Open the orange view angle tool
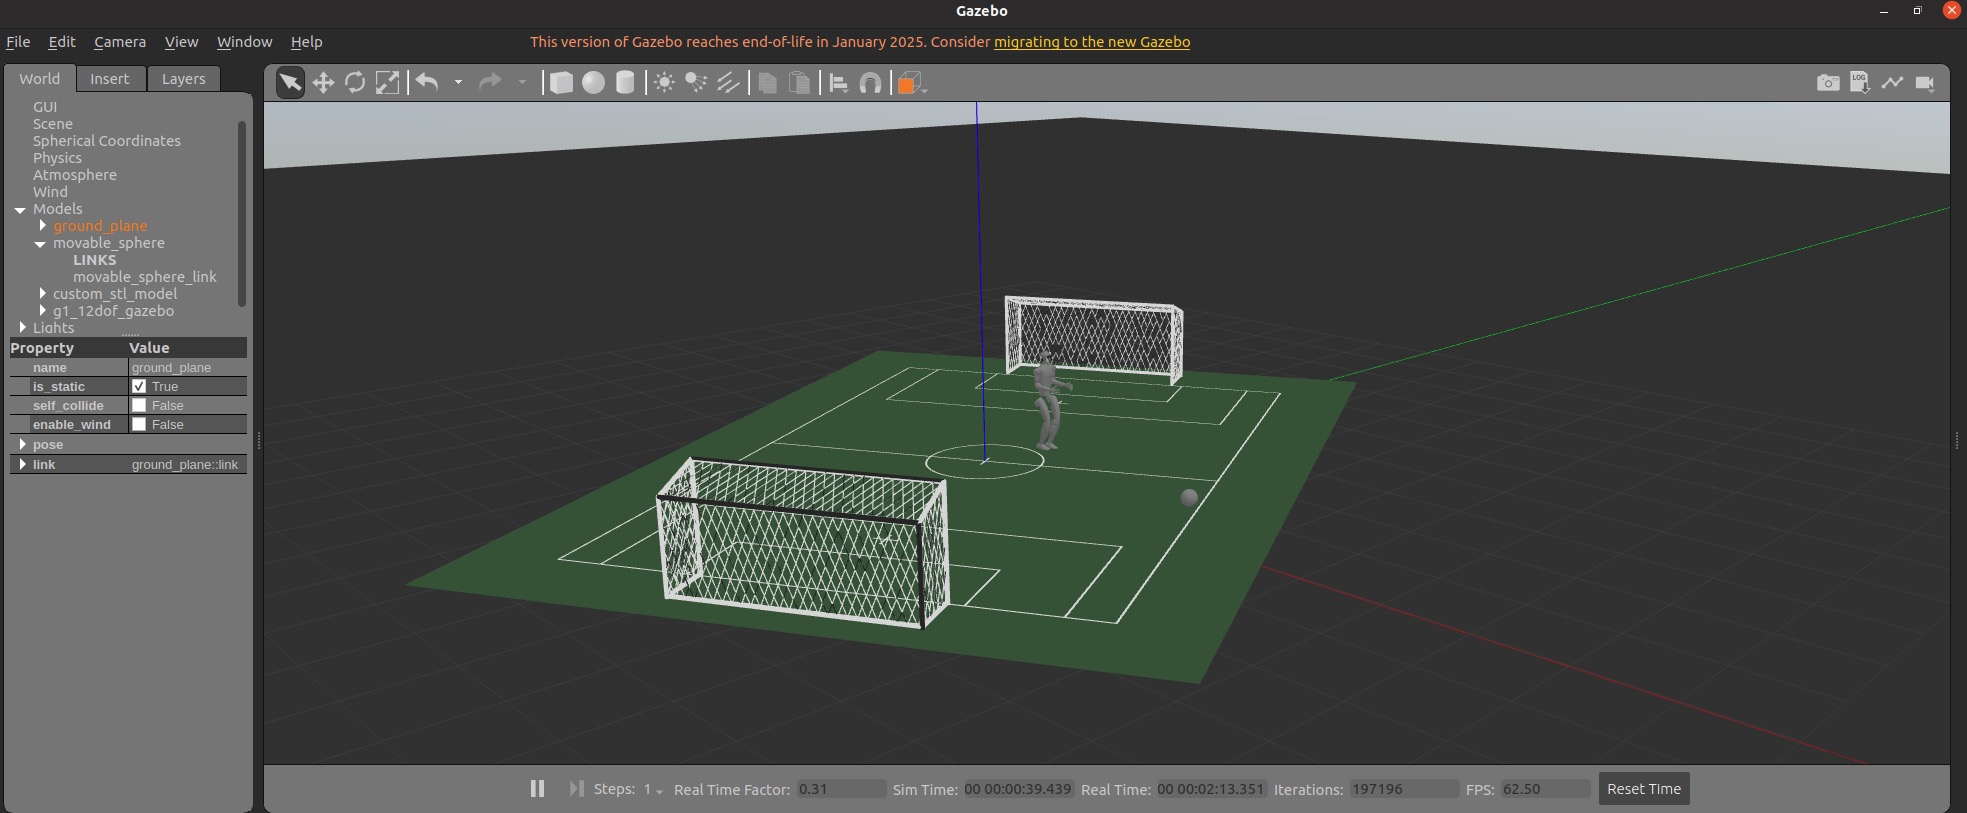The width and height of the screenshot is (1967, 813). point(911,83)
